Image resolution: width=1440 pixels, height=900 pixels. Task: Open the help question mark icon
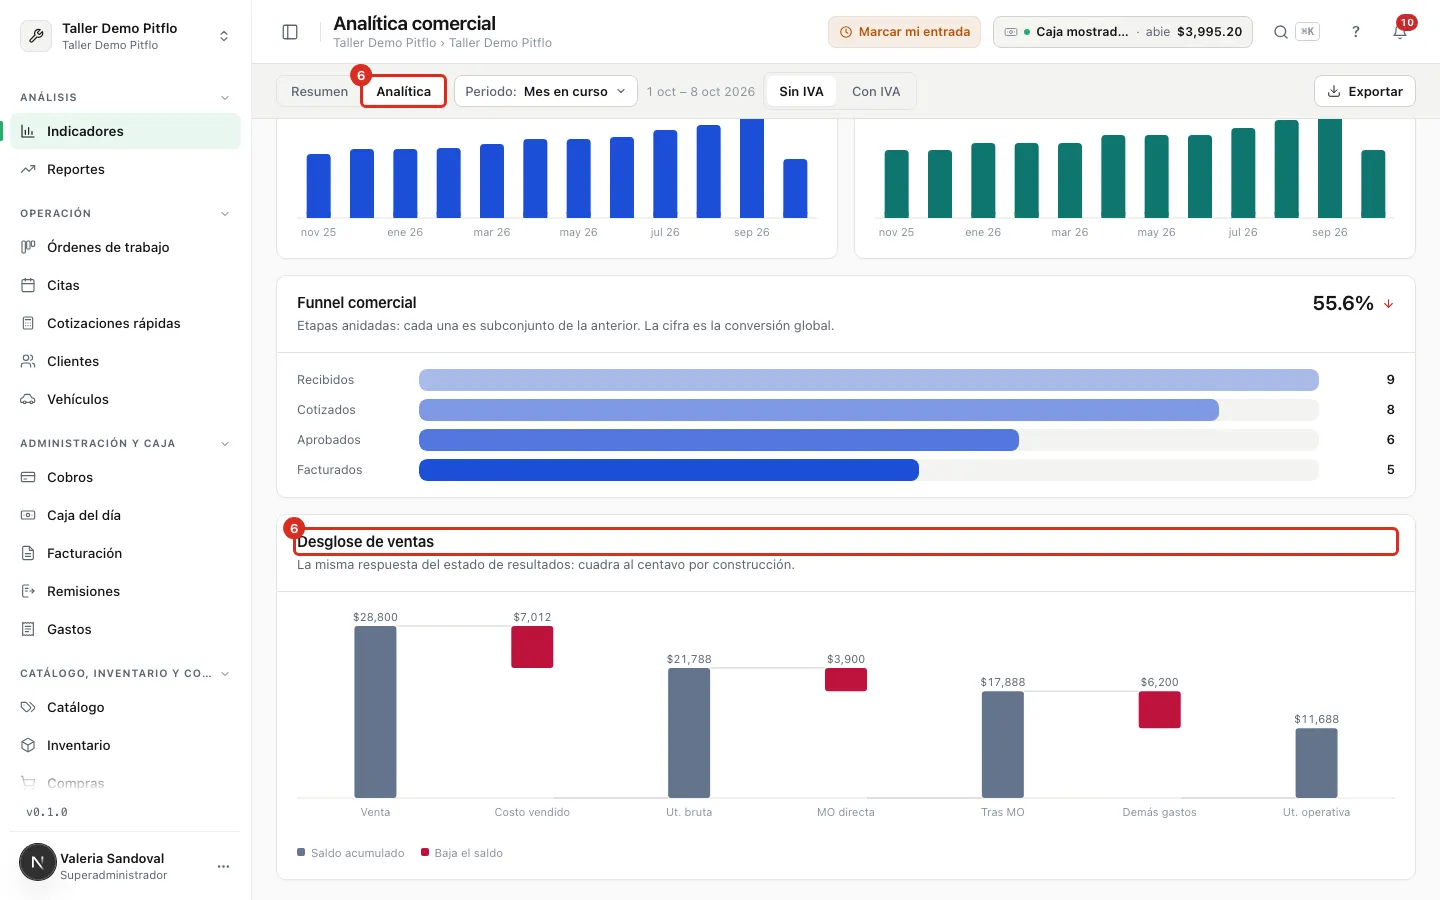[x=1356, y=32]
